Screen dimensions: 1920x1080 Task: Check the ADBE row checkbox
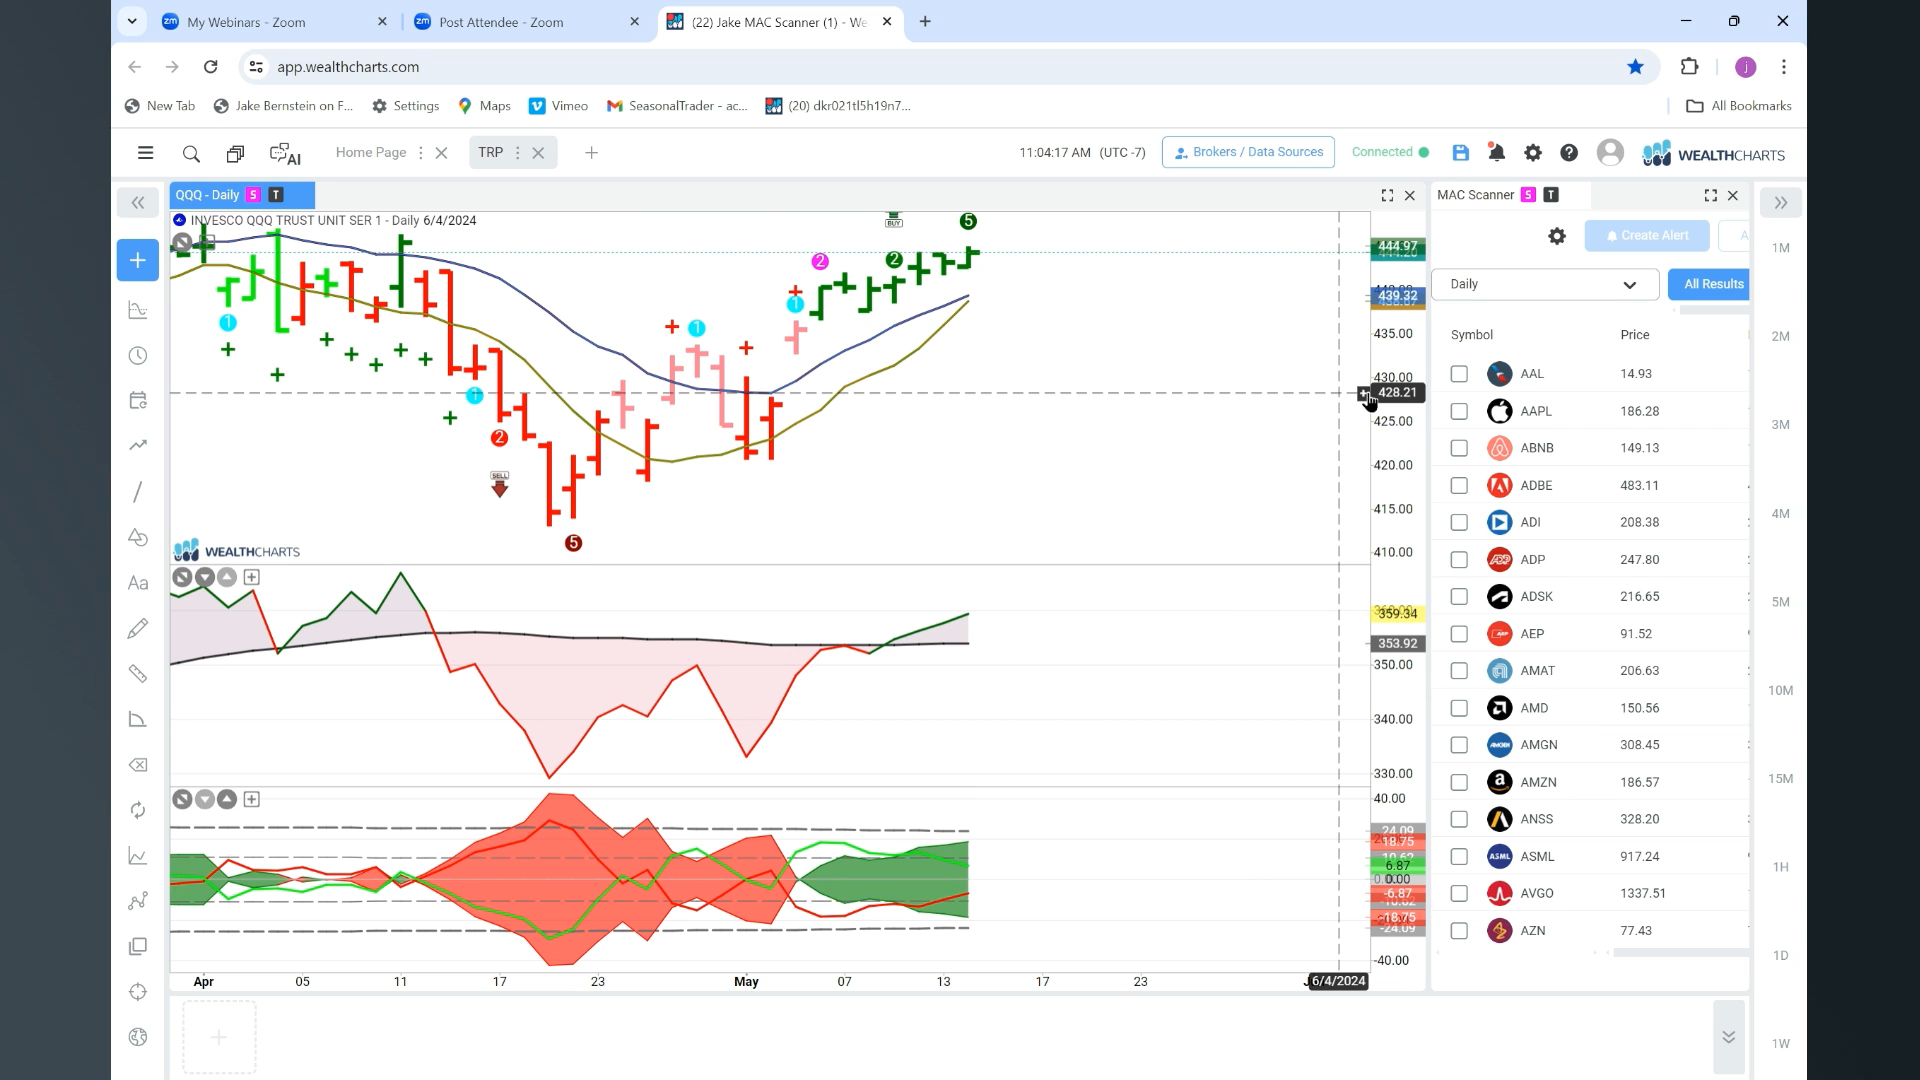[1459, 485]
